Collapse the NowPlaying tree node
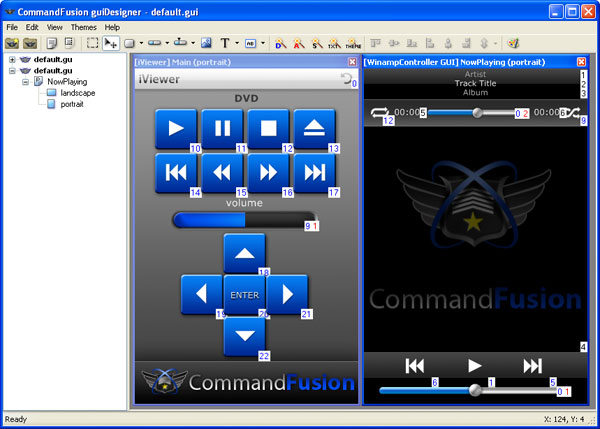600x429 pixels. coord(25,82)
